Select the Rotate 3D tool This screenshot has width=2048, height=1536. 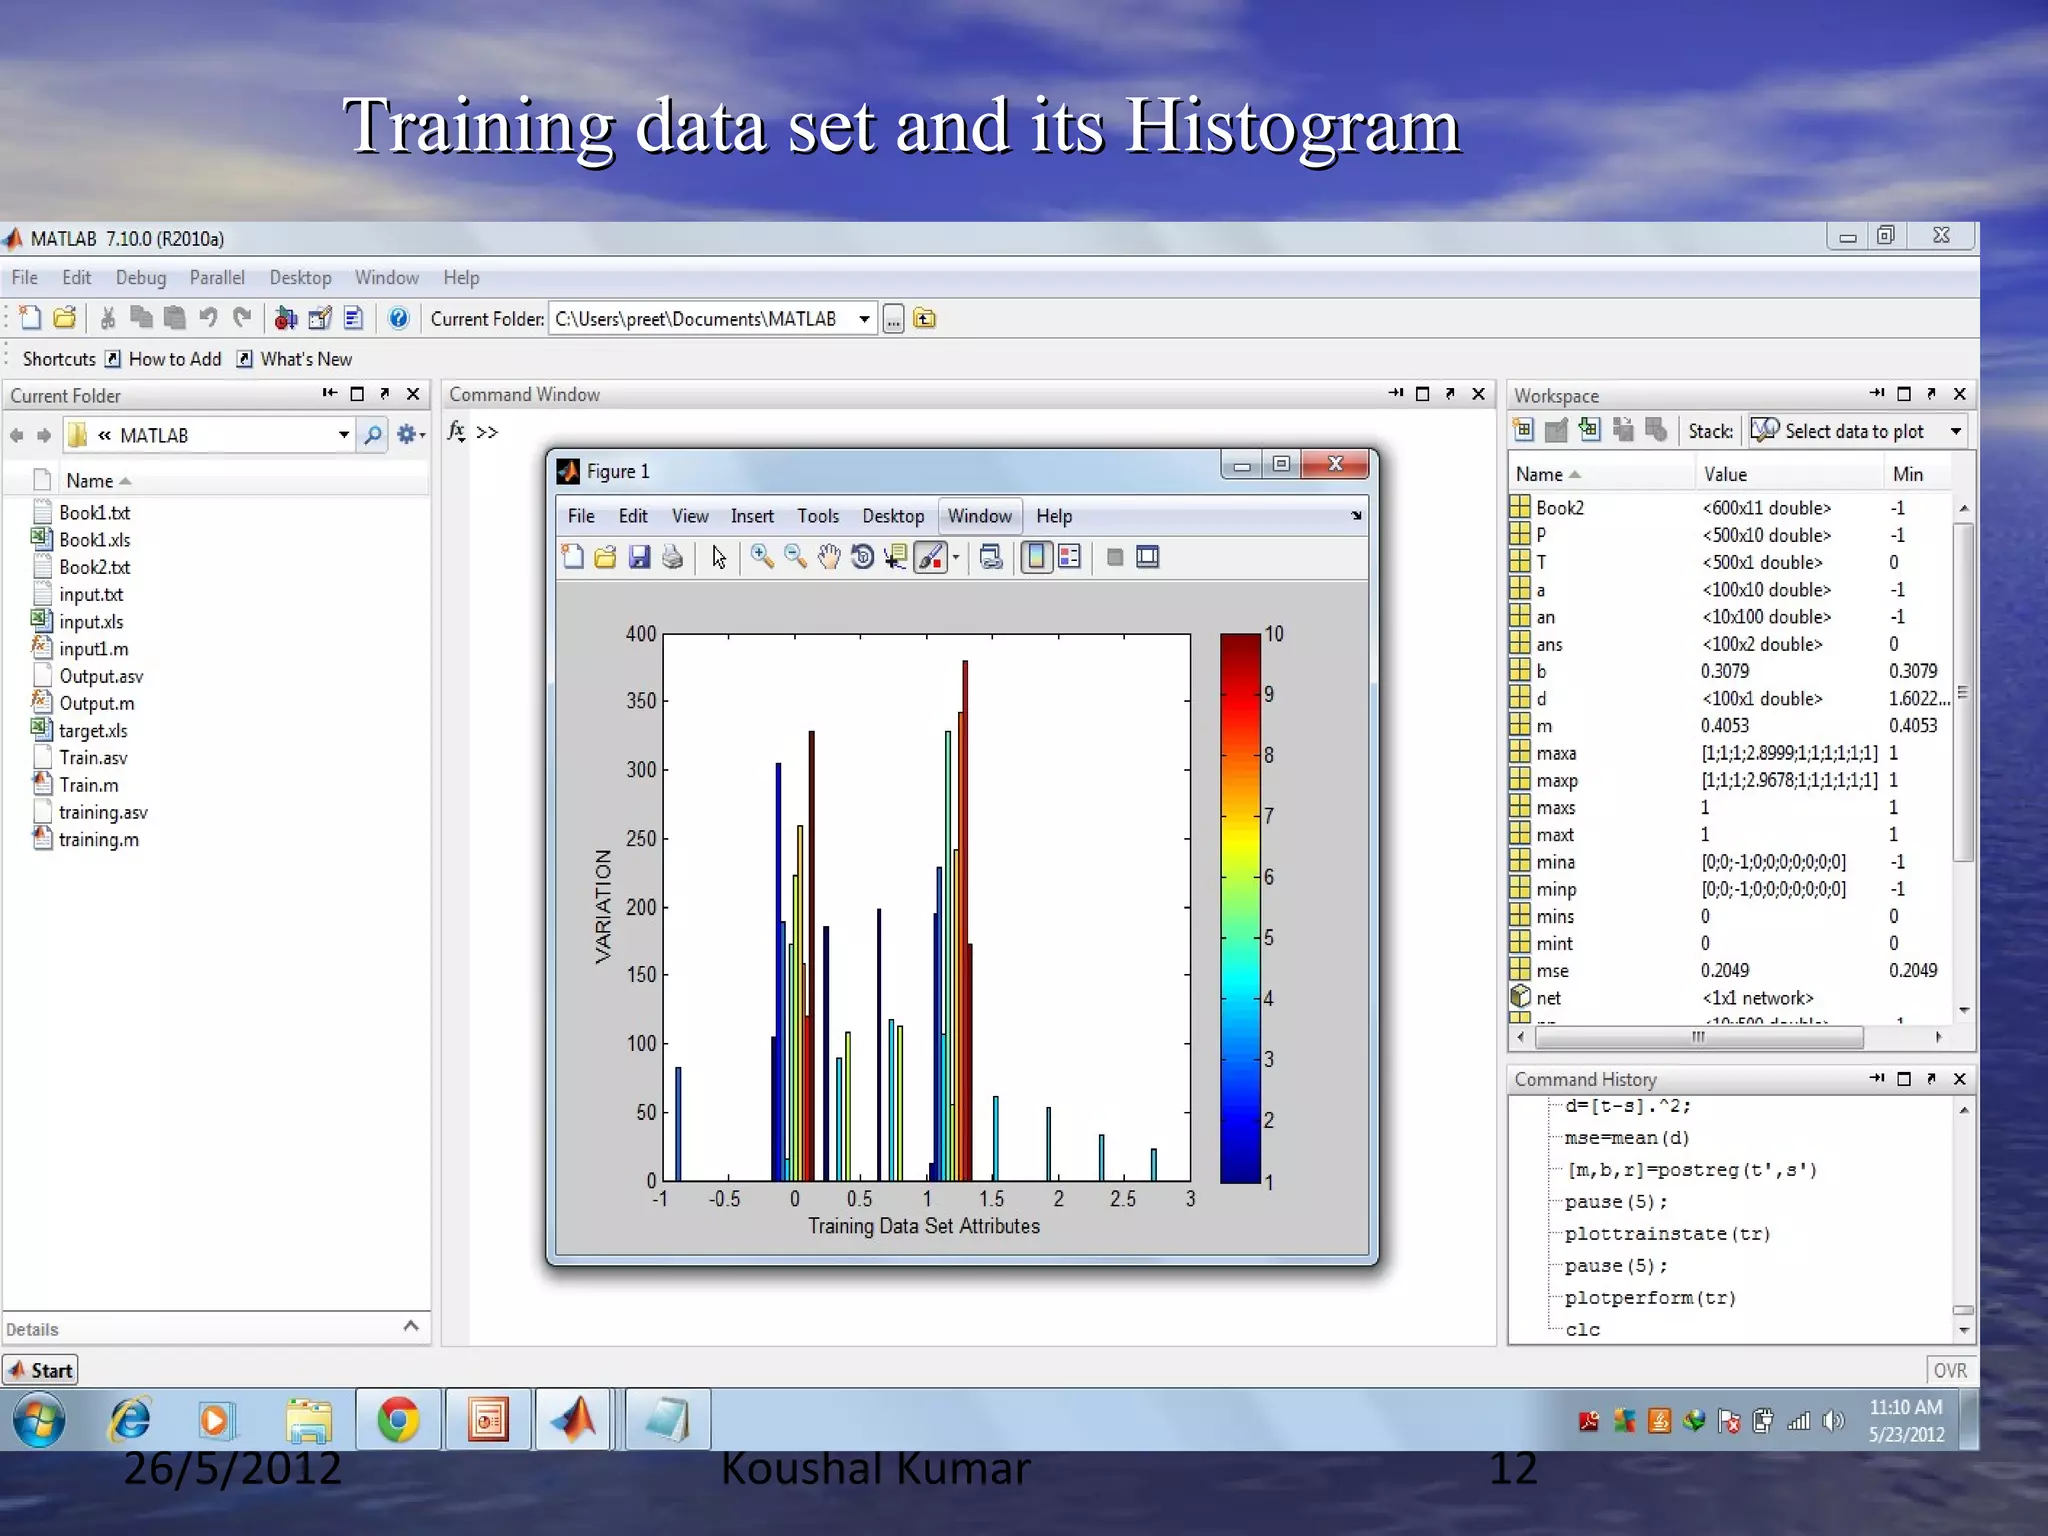862,557
